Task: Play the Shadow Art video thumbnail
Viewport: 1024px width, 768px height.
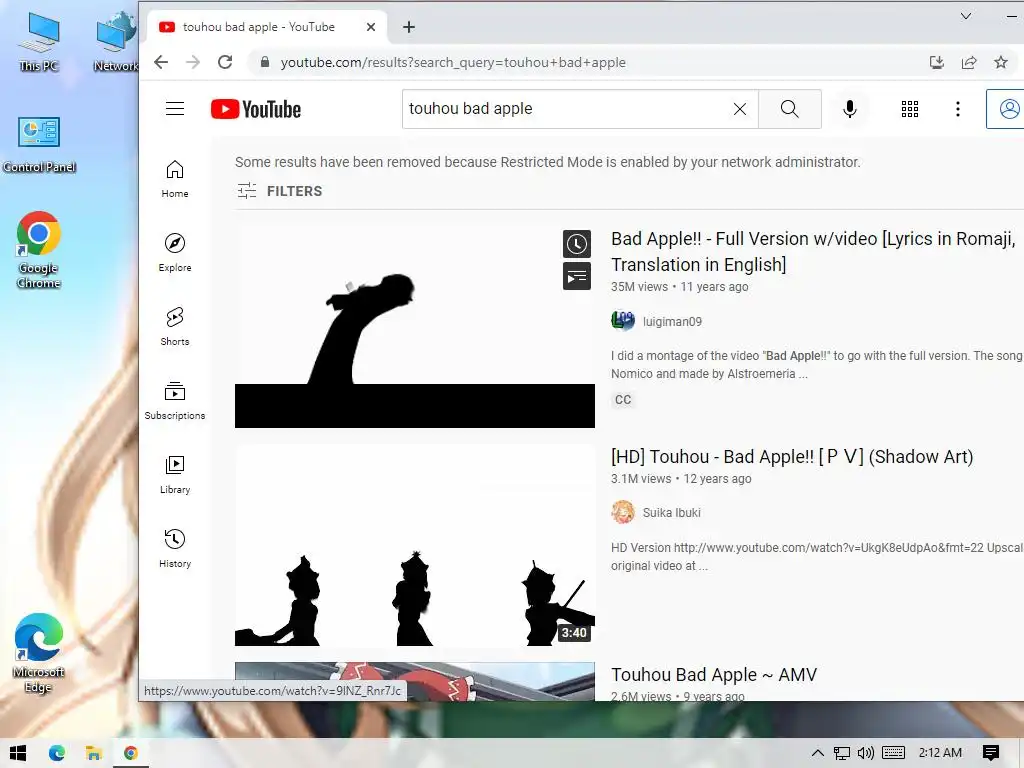Action: click(415, 545)
